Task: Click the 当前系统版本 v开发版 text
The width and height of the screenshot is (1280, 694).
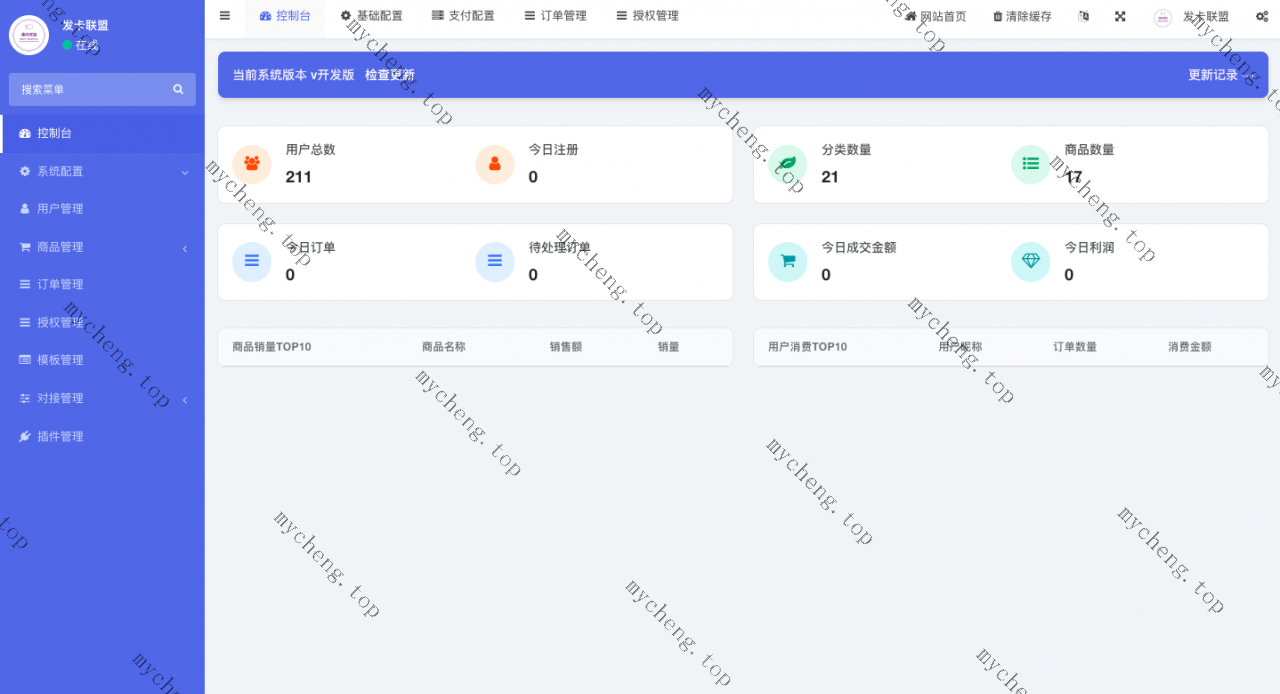Action: click(294, 75)
